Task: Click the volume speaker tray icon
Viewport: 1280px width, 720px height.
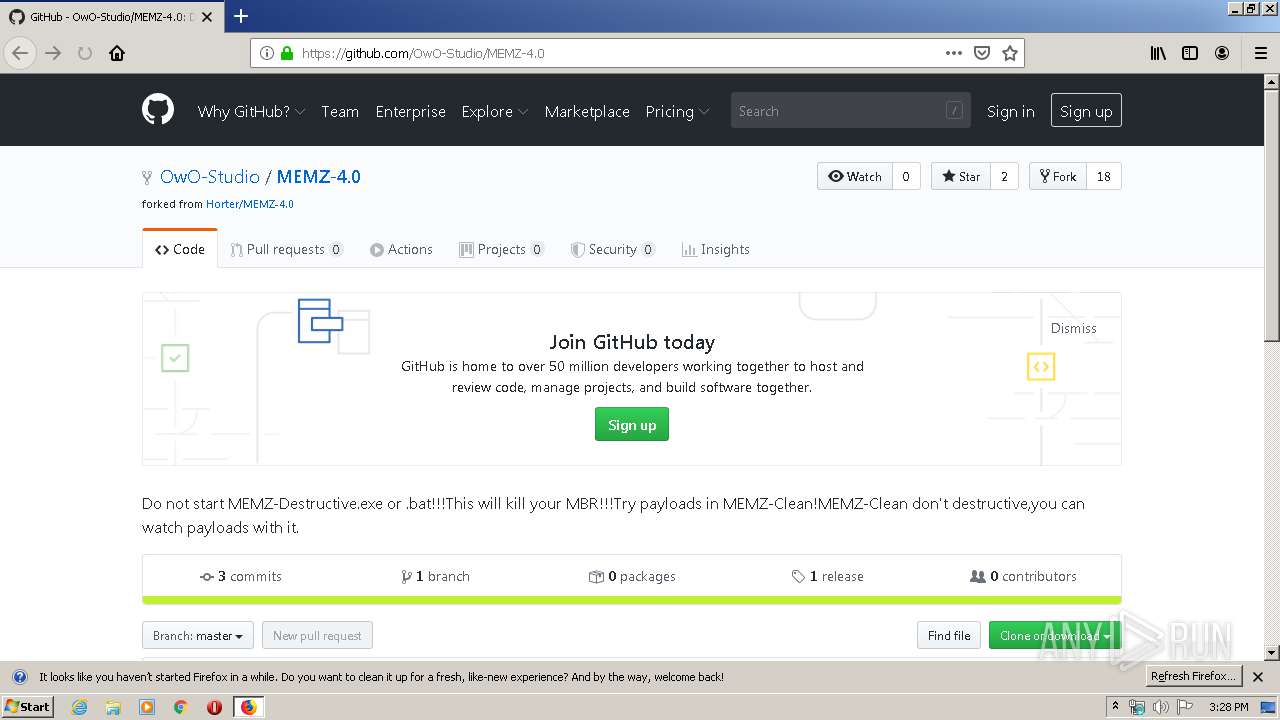Action: (x=1161, y=707)
